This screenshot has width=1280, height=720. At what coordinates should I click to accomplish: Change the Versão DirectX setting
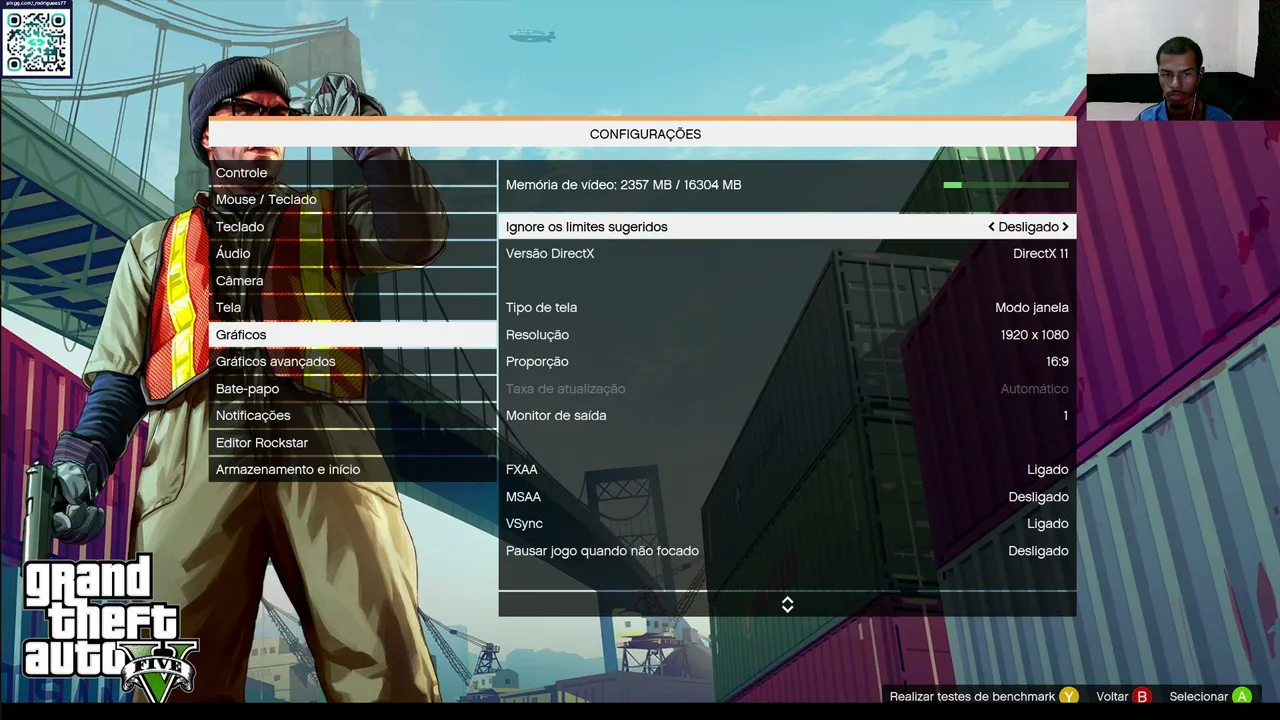pos(787,254)
